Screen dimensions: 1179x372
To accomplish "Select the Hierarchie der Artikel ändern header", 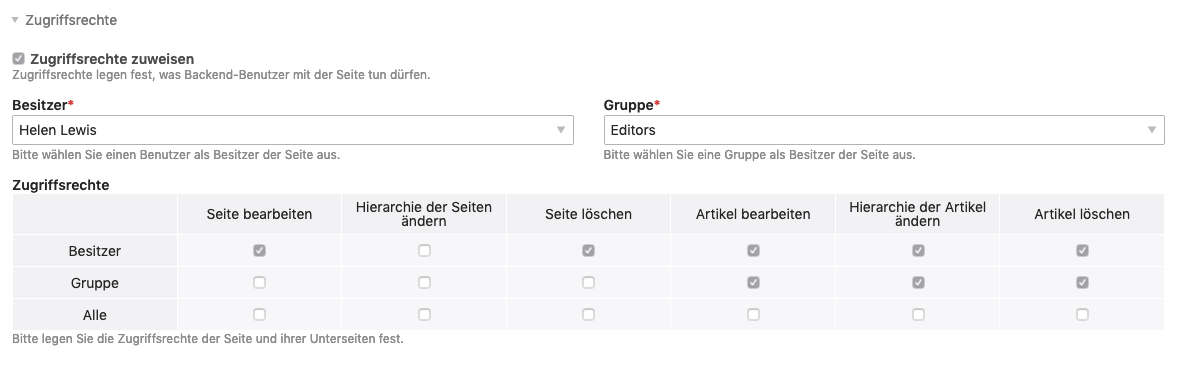I will [917, 214].
